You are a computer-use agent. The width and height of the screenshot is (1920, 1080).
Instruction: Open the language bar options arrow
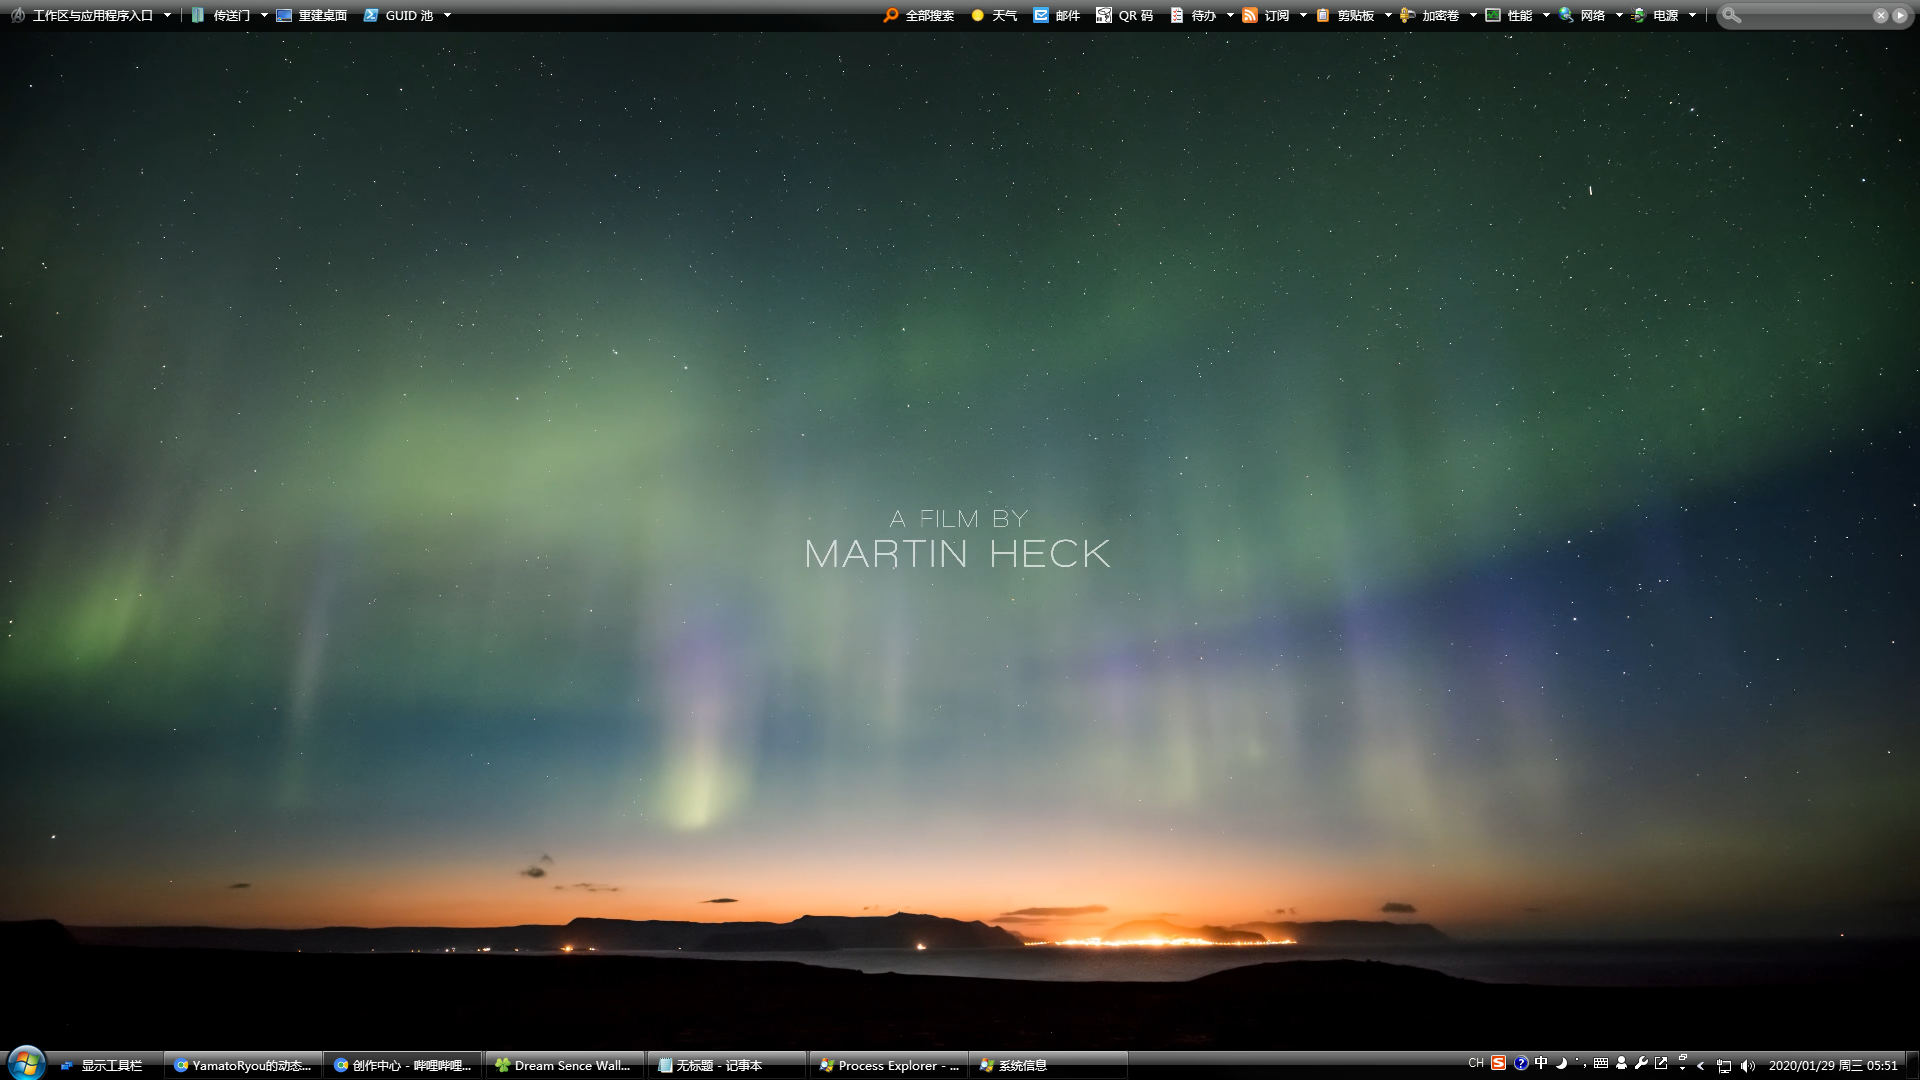(1683, 1069)
